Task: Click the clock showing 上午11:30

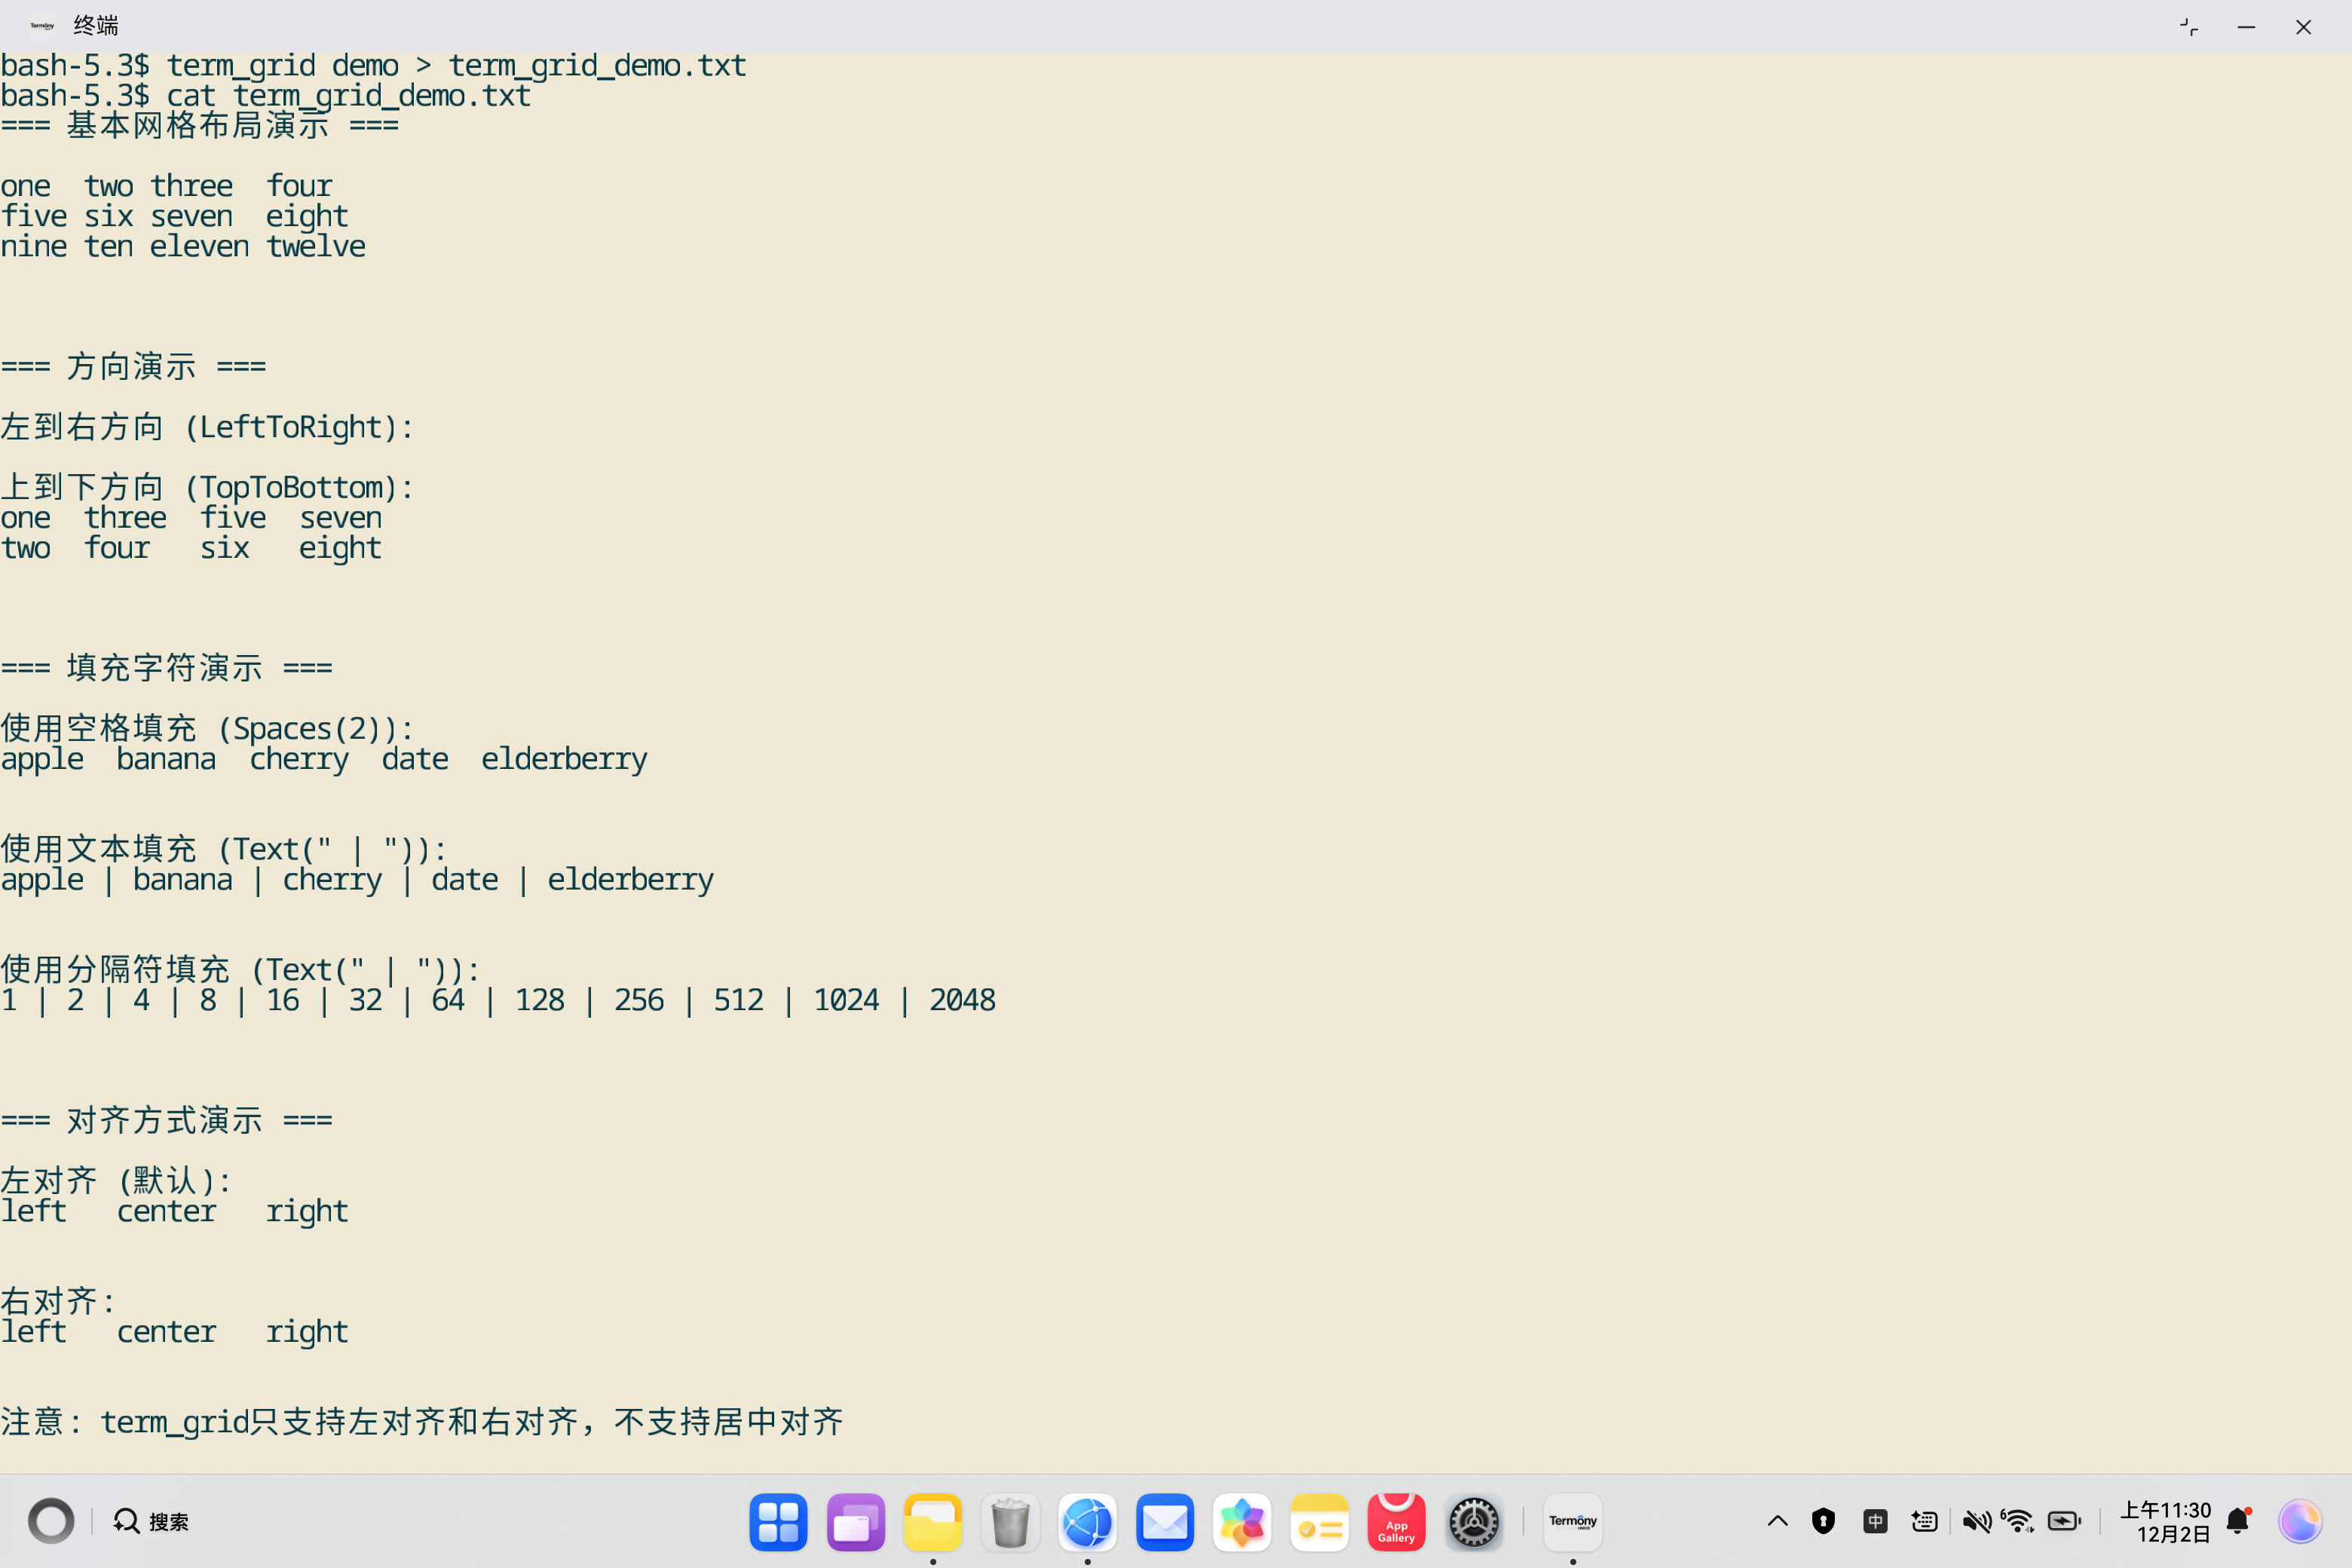Action: click(x=2165, y=1522)
